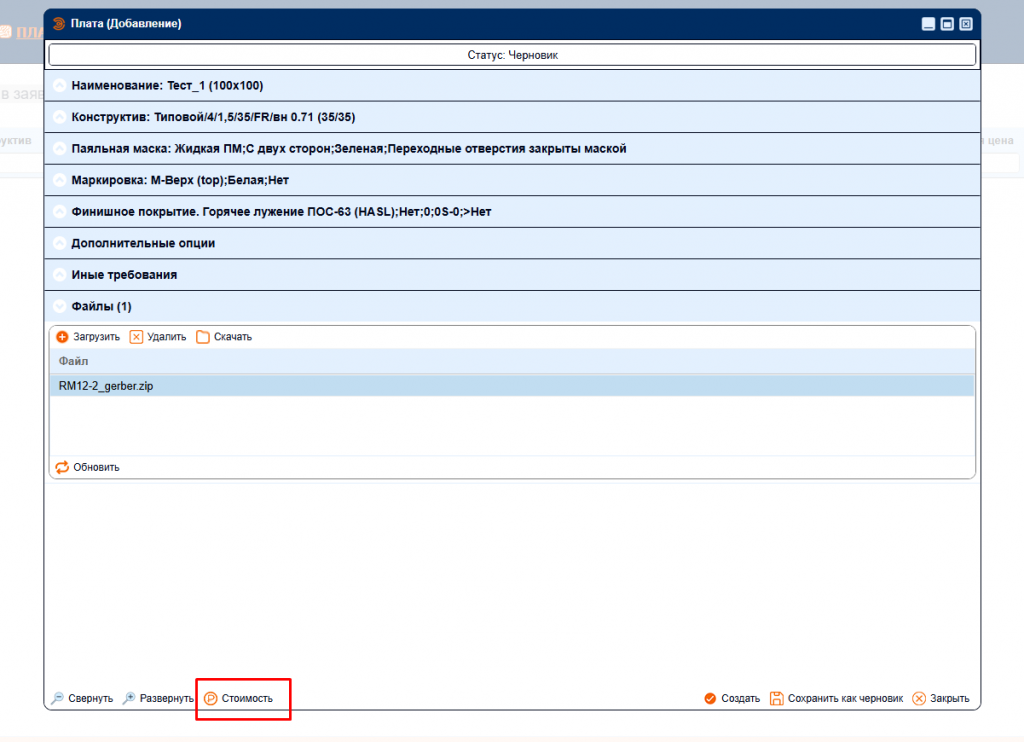Click the Свернуть collapse-all icon

[58, 699]
